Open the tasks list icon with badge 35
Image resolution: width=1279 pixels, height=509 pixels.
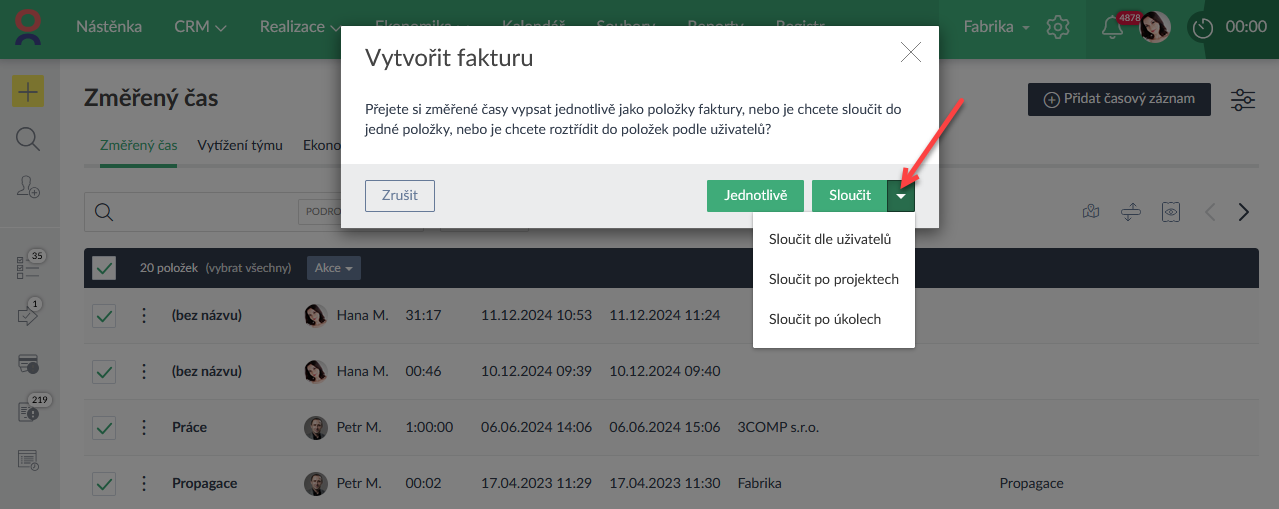28,267
